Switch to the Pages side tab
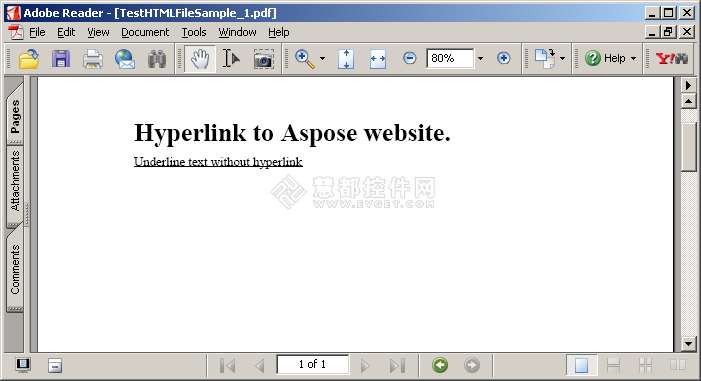This screenshot has height=381, width=701. [x=15, y=115]
